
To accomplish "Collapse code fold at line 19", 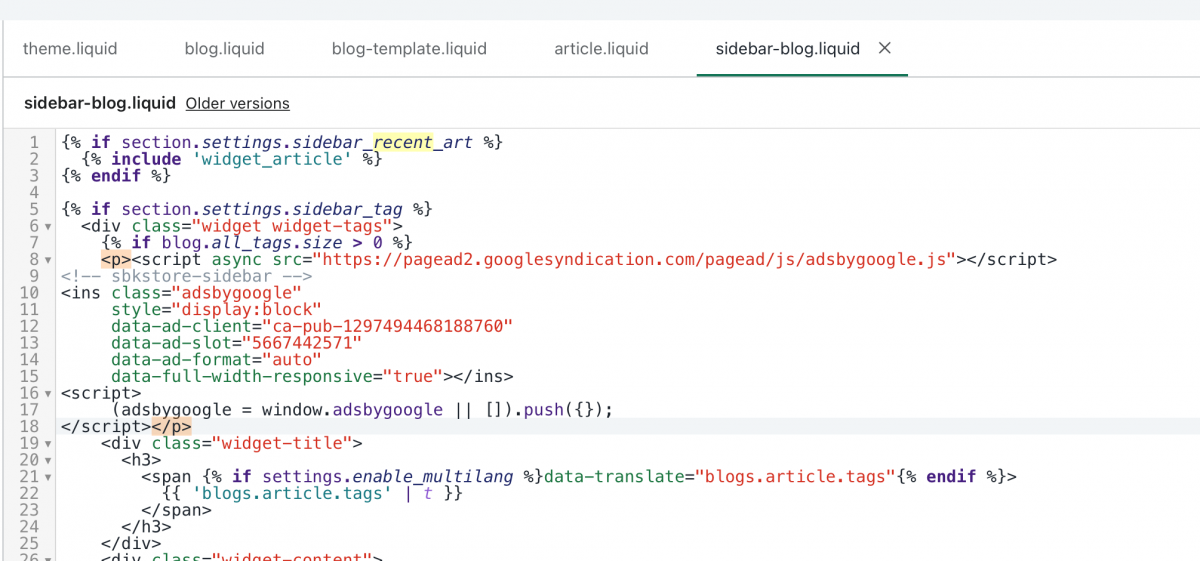I will (48, 443).
